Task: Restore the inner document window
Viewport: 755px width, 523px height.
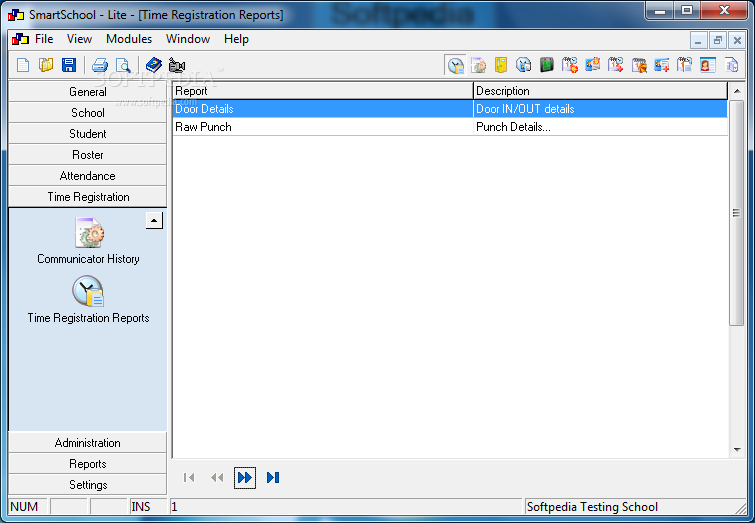Action: pos(717,40)
